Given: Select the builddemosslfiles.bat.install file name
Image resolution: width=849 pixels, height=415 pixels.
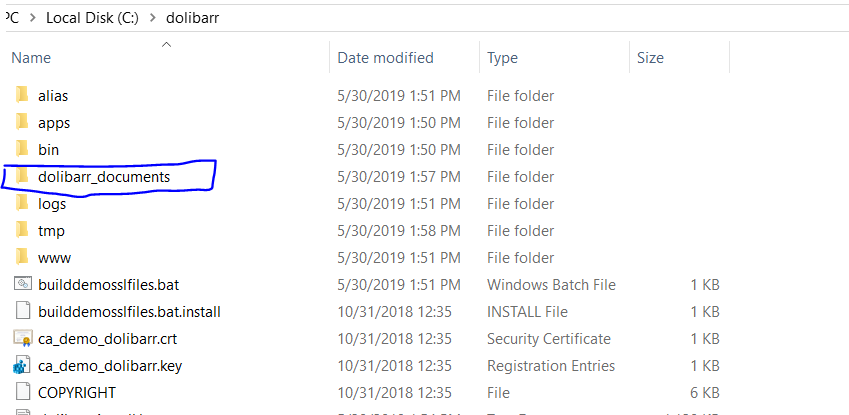Looking at the screenshot, I should pos(129,312).
